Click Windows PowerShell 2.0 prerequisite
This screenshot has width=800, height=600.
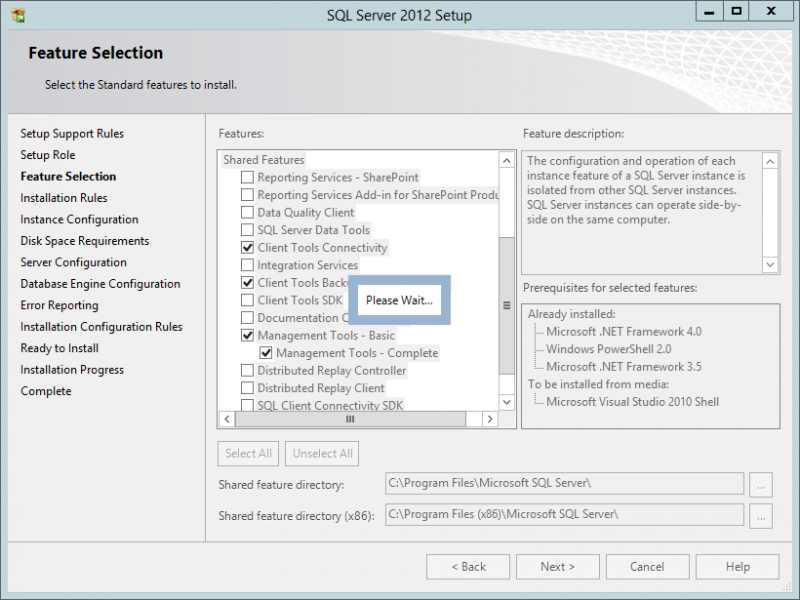[x=609, y=349]
